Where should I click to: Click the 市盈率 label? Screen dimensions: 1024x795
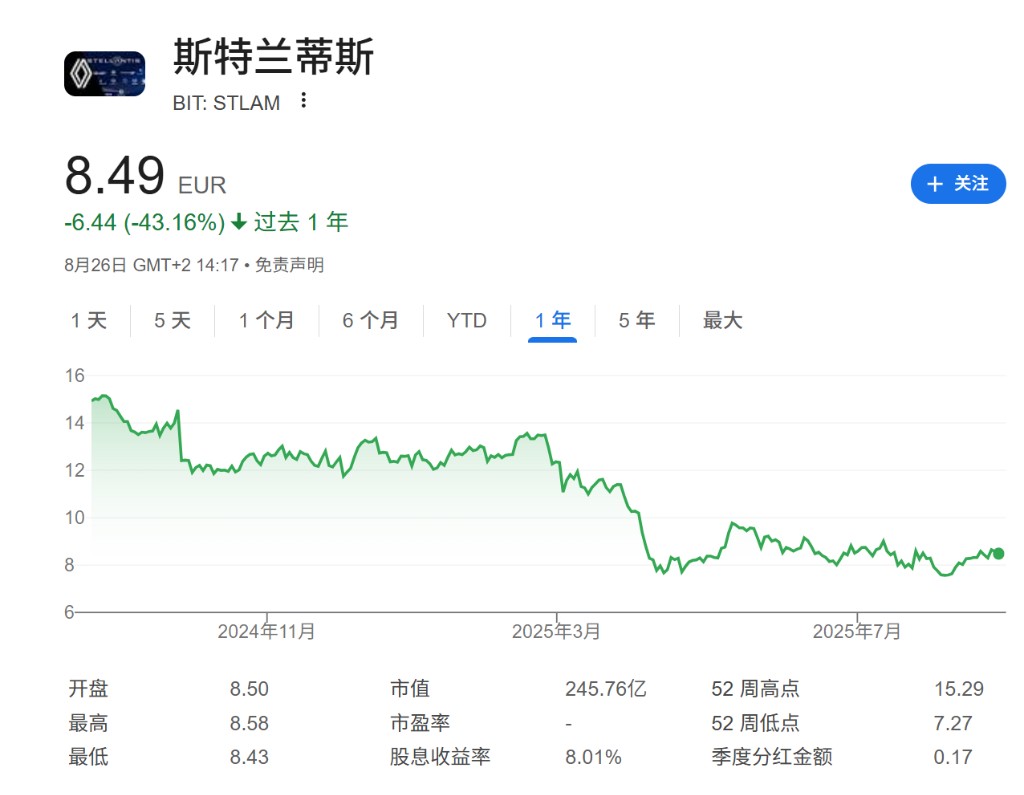coord(420,723)
